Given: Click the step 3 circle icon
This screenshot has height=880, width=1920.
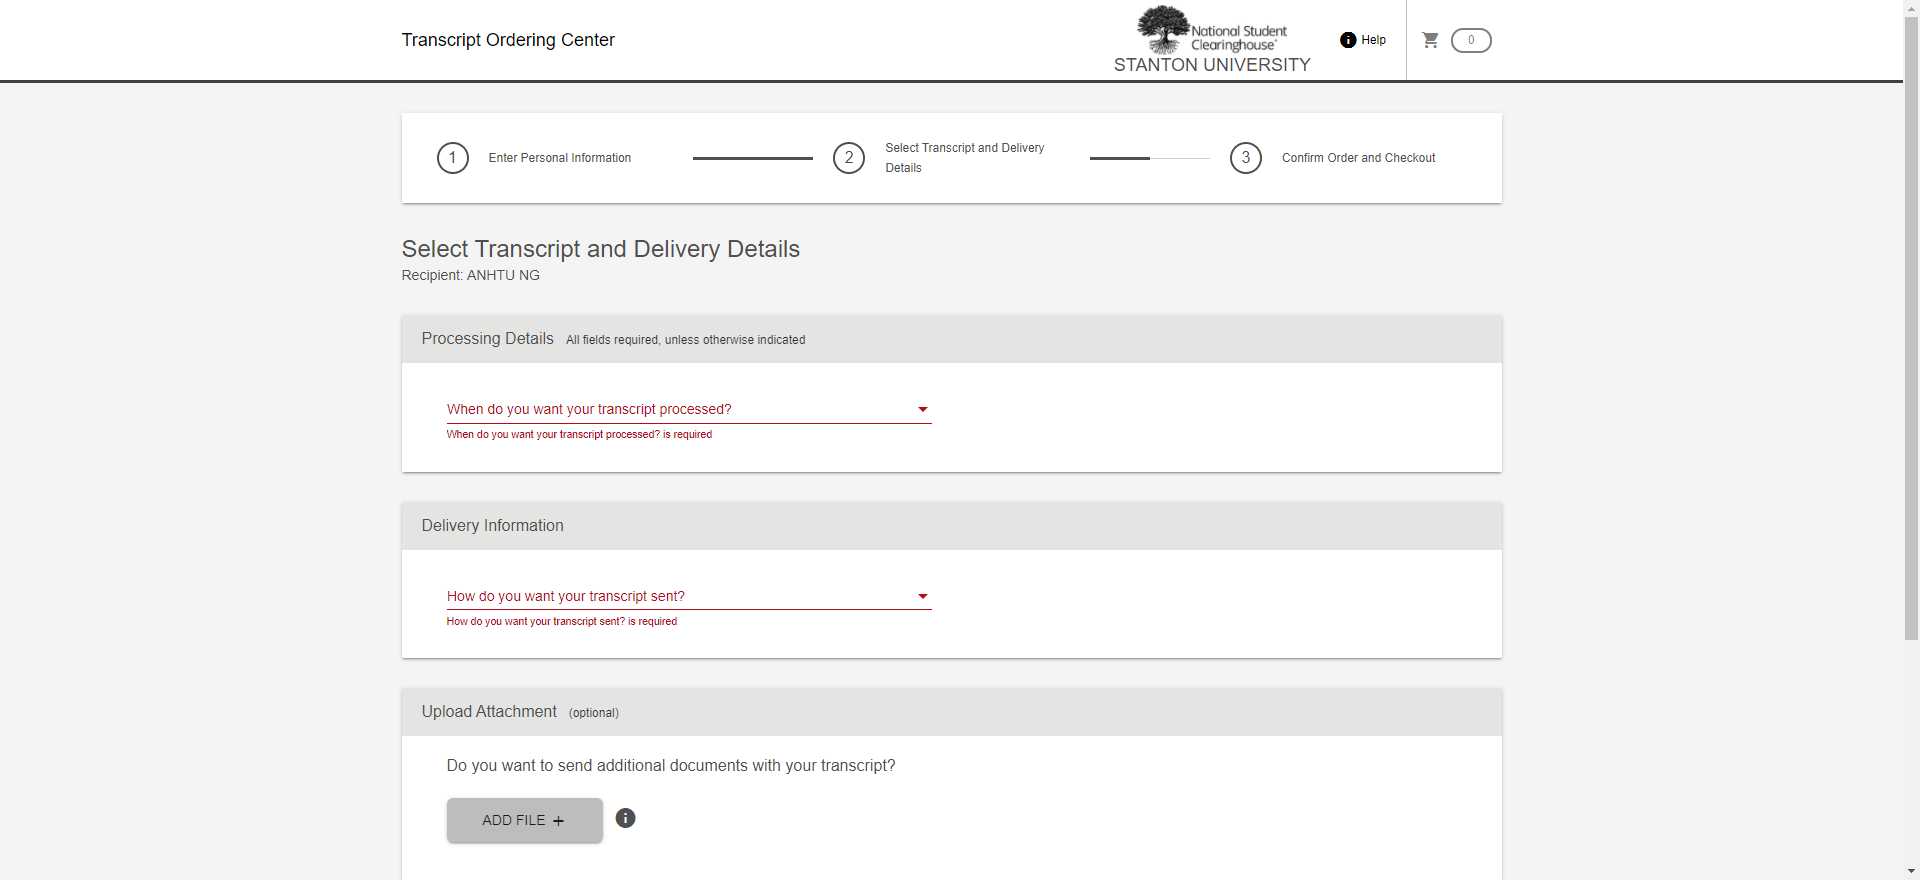Looking at the screenshot, I should 1245,158.
